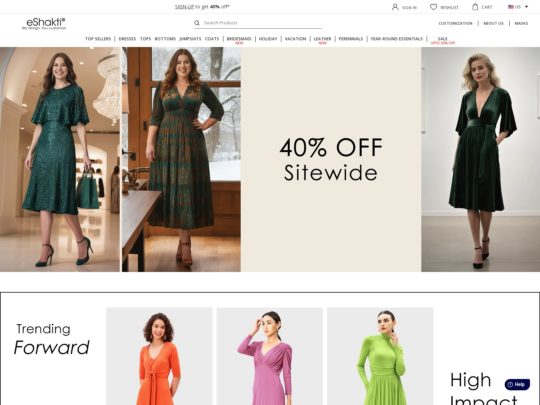Open the shopping Cart bag icon
540x405 pixels.
pyautogui.click(x=475, y=7)
